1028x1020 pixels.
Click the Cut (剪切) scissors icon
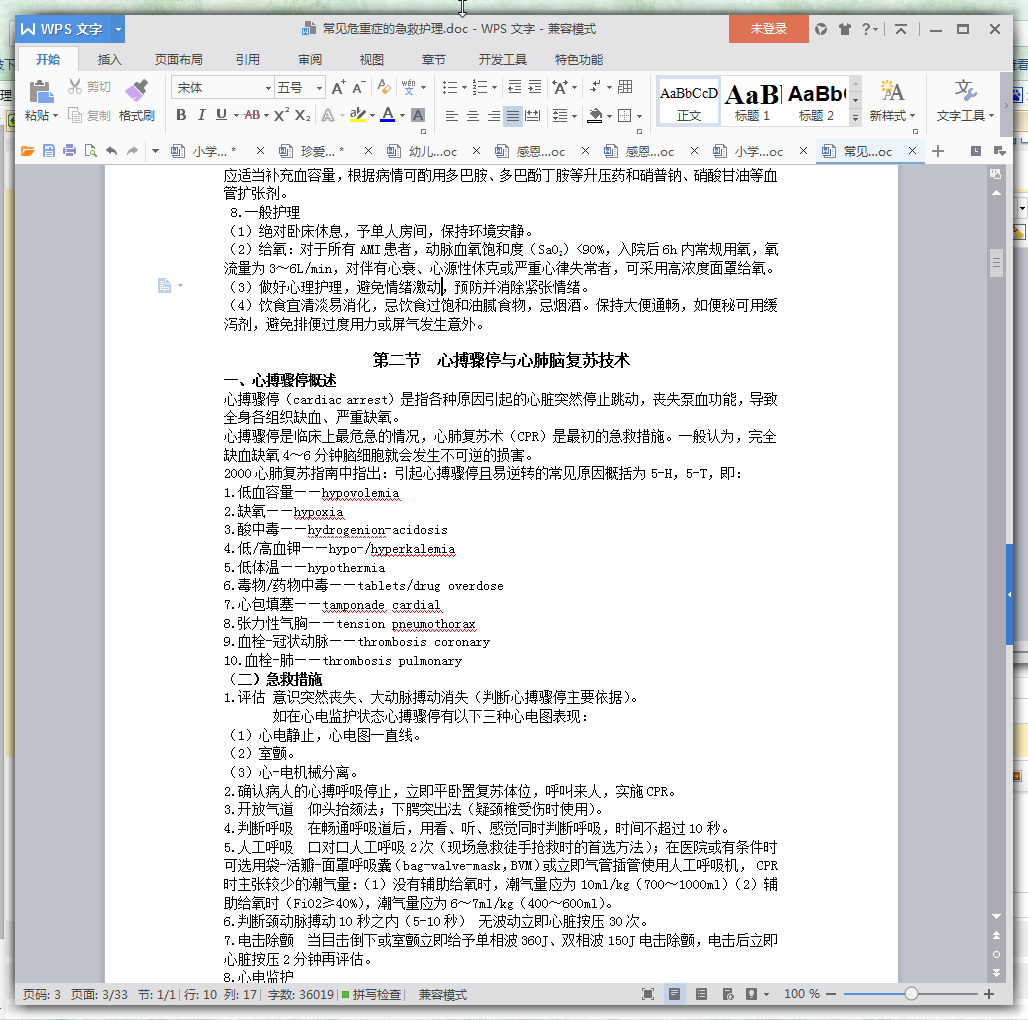point(75,87)
